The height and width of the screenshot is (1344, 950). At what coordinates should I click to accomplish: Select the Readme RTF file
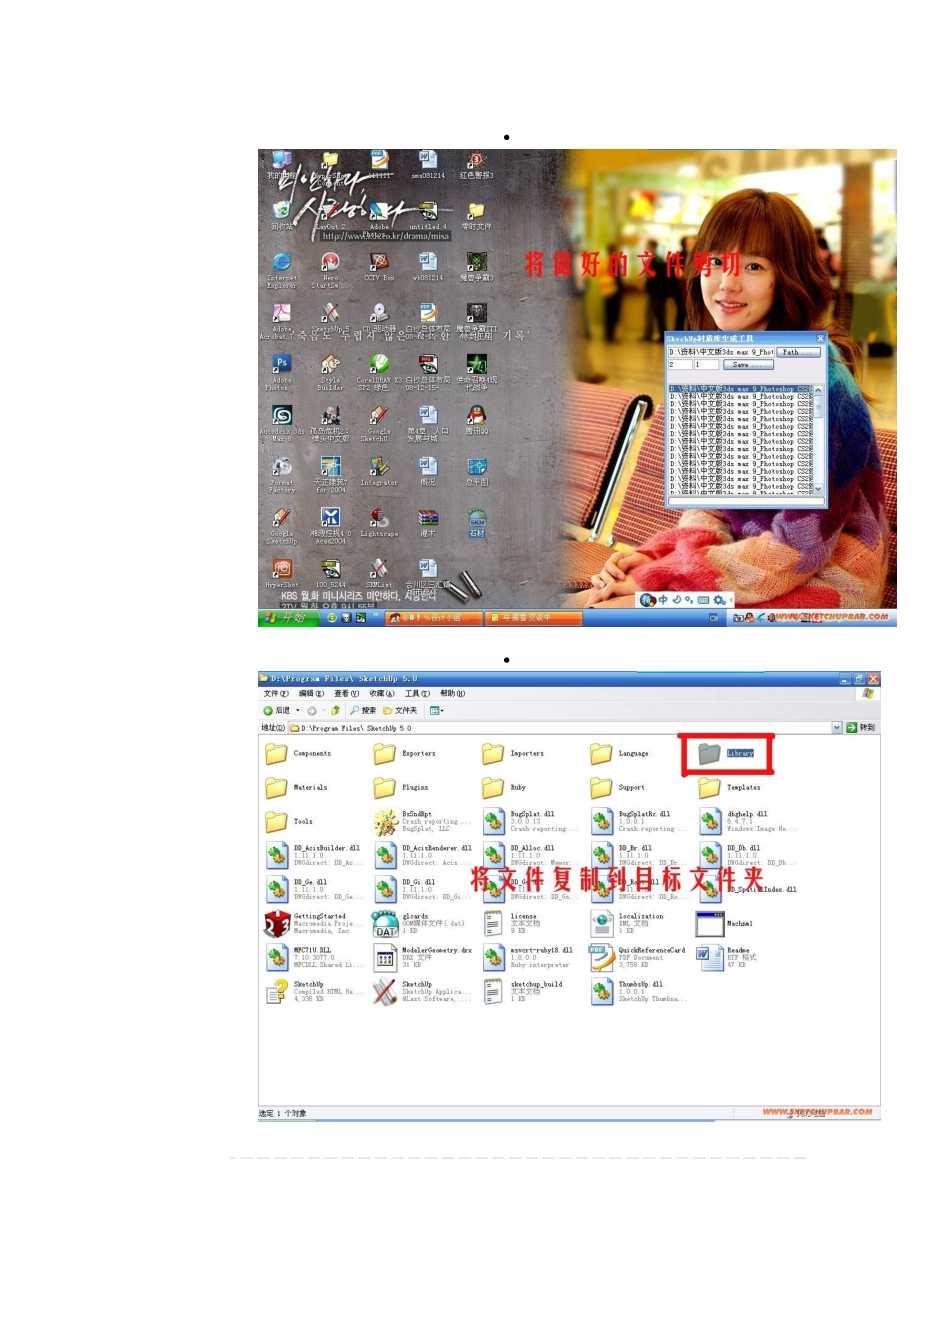727,958
